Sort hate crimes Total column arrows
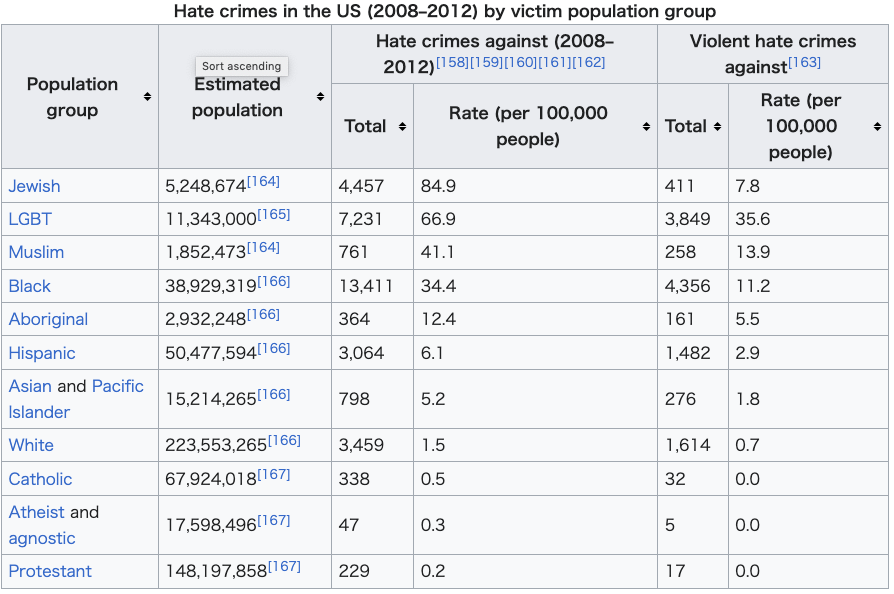The height and width of the screenshot is (594, 894). click(x=402, y=127)
